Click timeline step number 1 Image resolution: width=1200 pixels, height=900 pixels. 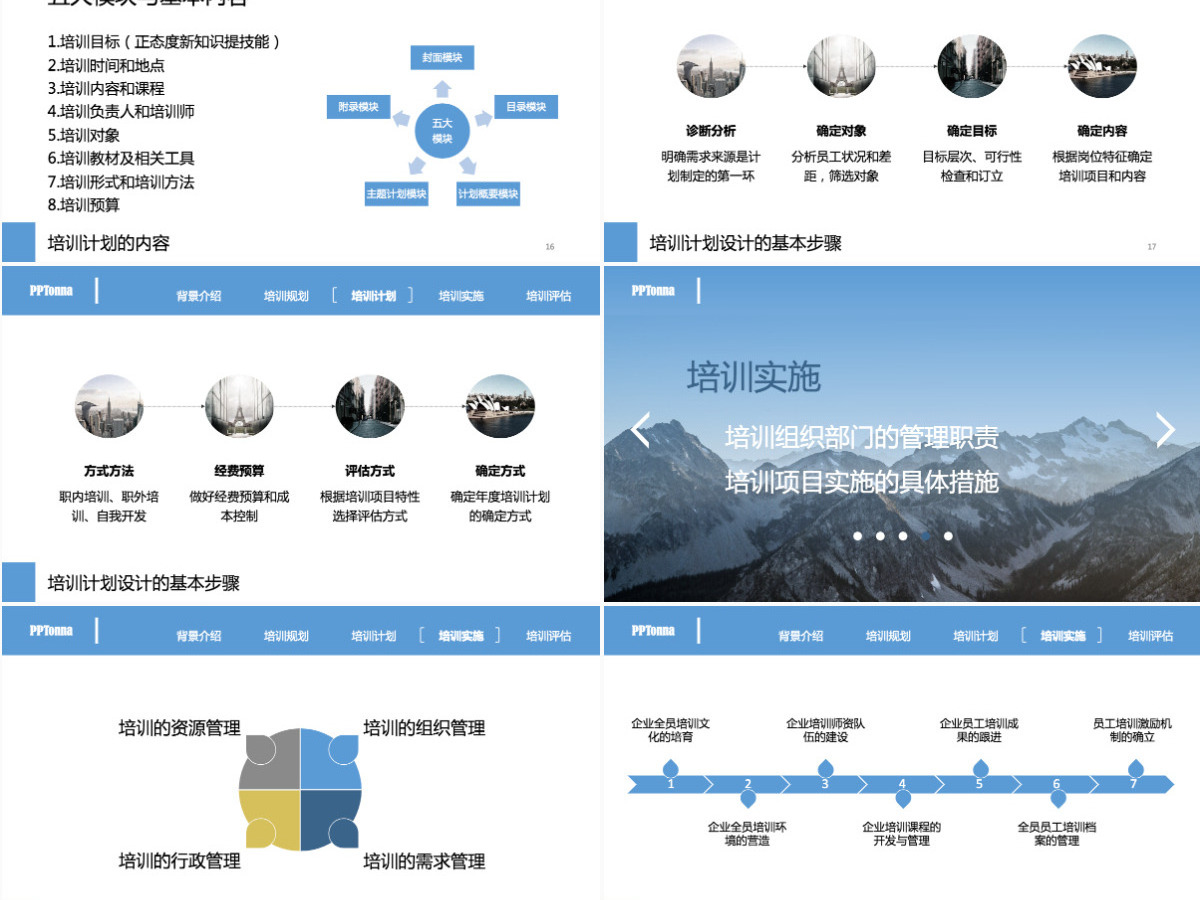(671, 784)
